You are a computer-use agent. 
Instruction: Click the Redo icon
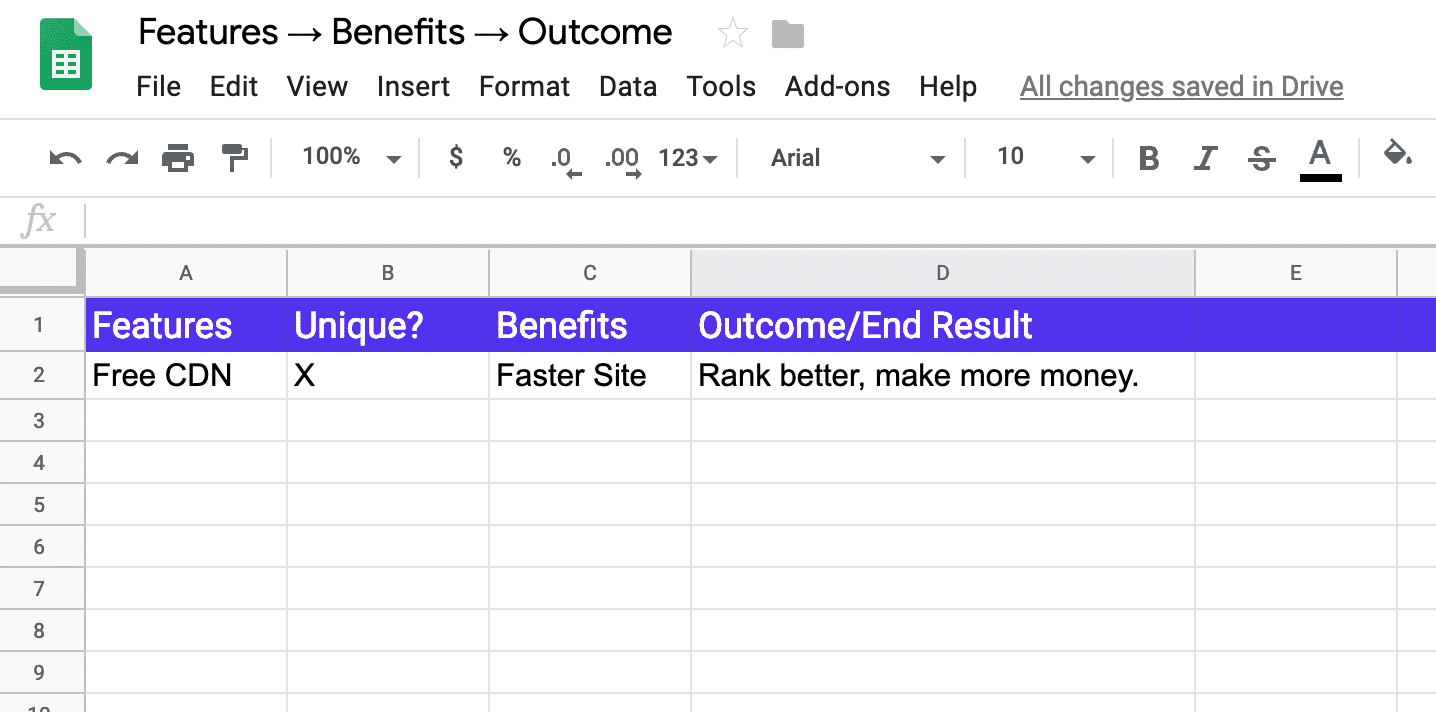click(x=121, y=157)
